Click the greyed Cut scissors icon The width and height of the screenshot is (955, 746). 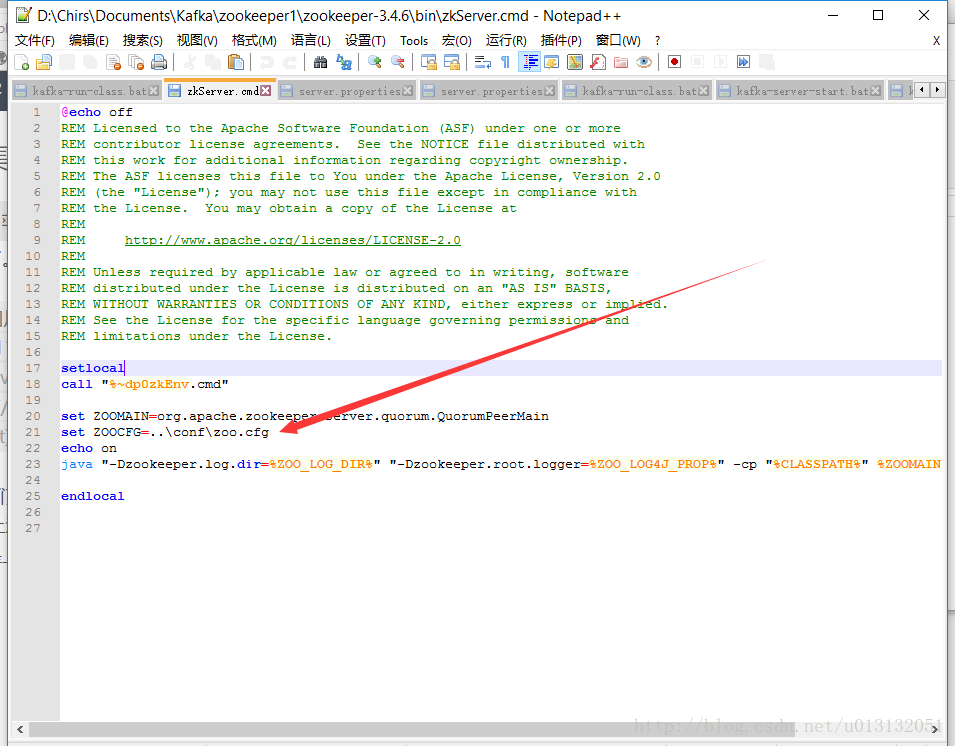[190, 62]
